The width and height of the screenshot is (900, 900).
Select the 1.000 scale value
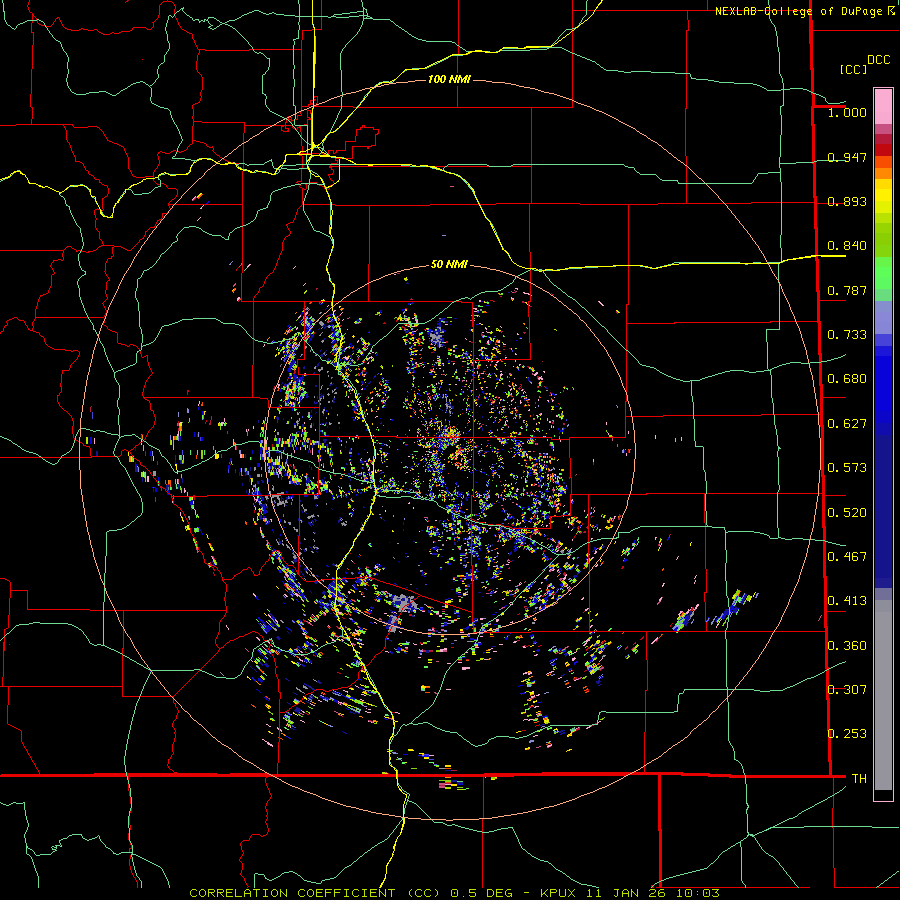[847, 112]
